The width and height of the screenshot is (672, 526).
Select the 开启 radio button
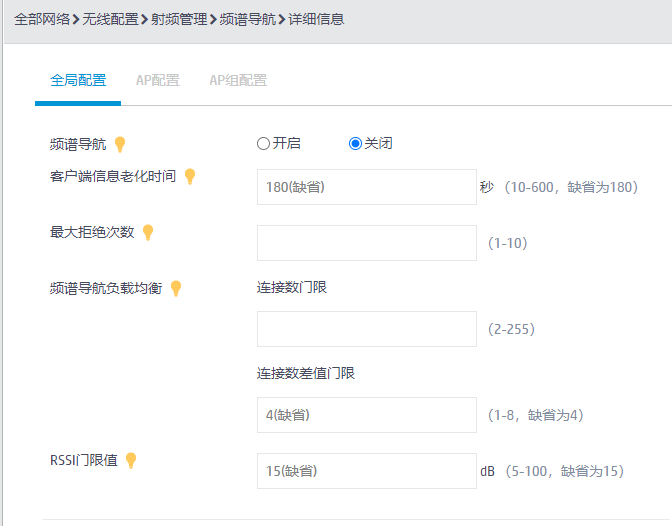tap(263, 143)
